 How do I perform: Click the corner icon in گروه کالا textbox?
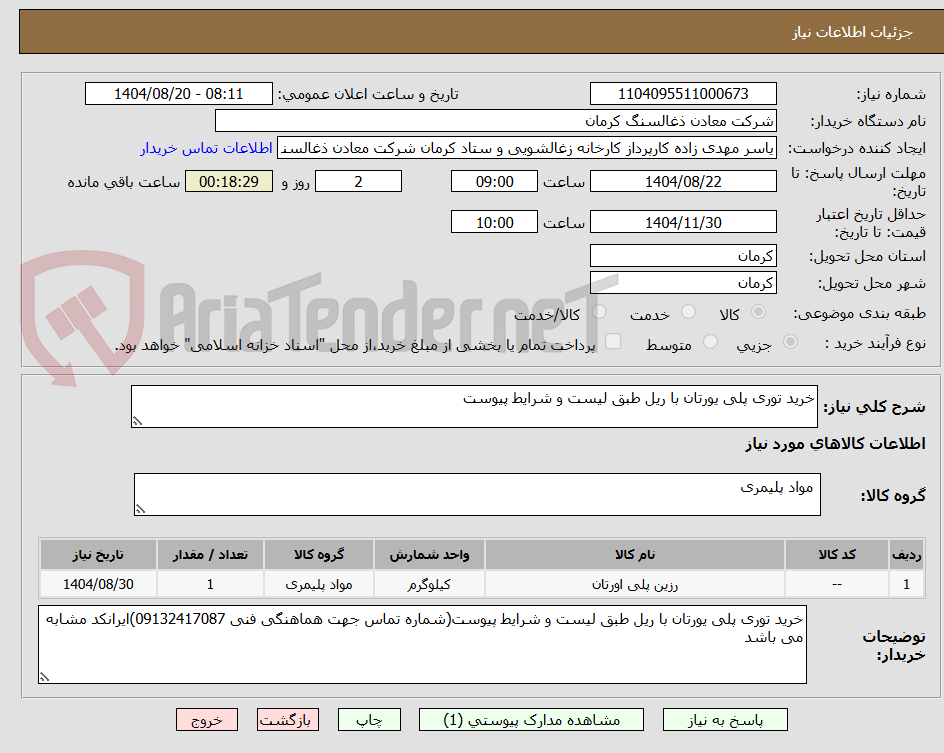(x=140, y=508)
